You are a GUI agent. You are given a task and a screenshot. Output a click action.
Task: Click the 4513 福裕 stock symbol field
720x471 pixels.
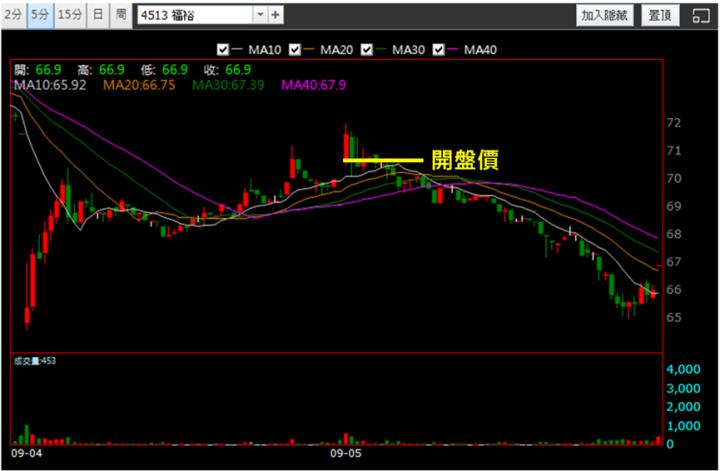[x=195, y=15]
